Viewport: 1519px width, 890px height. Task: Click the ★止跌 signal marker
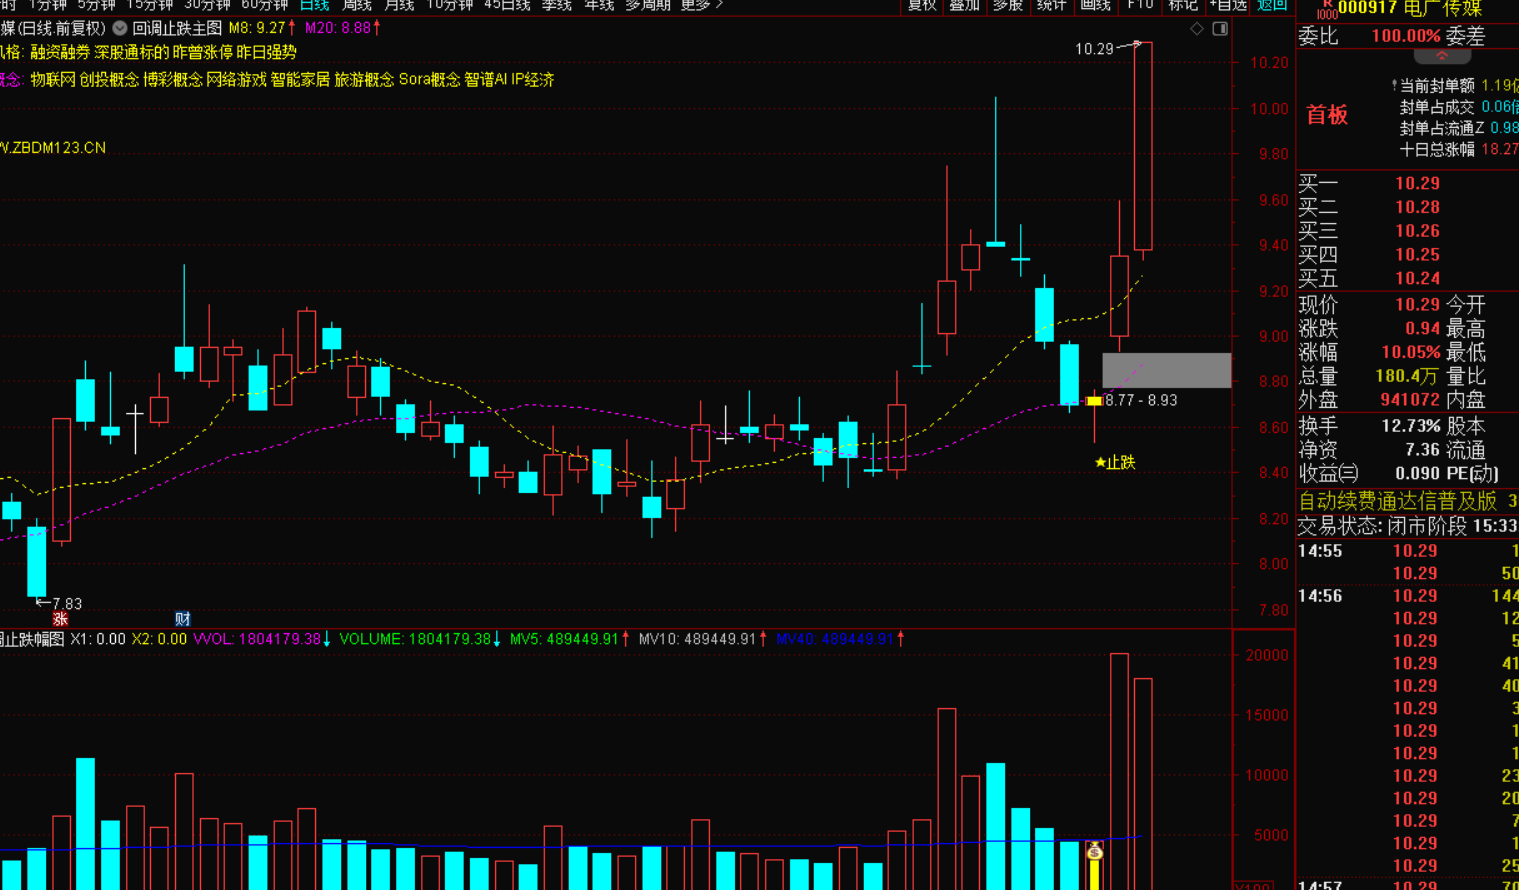(x=1115, y=462)
